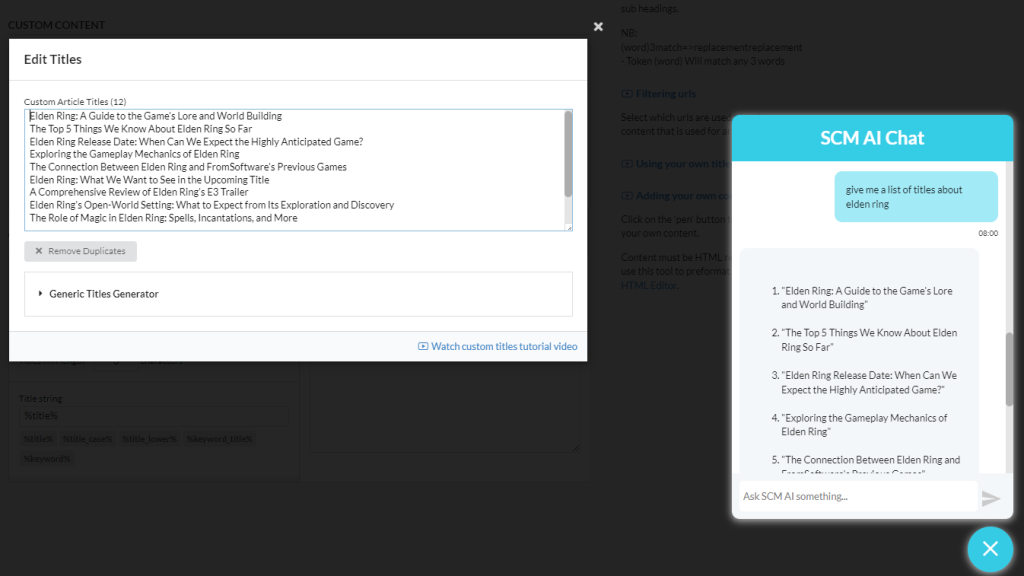Click the SCM AI Chat scrollbar
Viewport: 1024px width, 576px height.
coord(1009,369)
